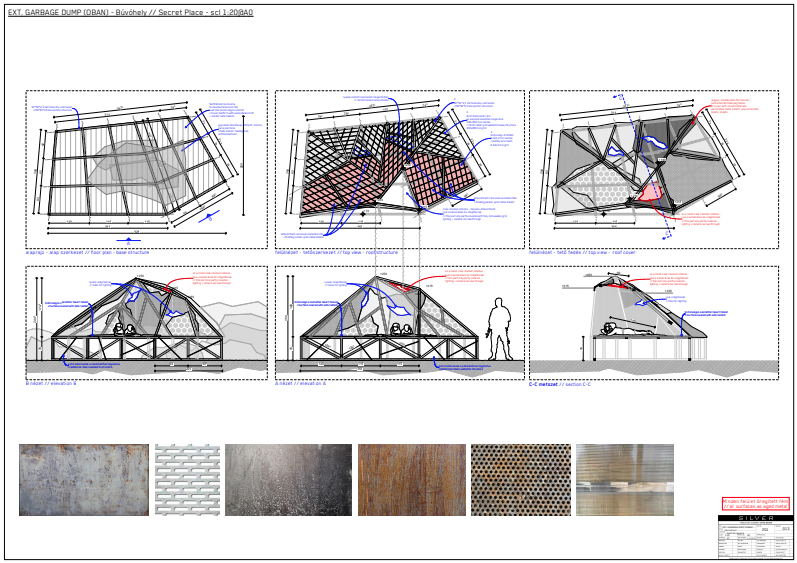Click the grey roof cover top view drawing
797x563 pixels.
click(x=654, y=170)
